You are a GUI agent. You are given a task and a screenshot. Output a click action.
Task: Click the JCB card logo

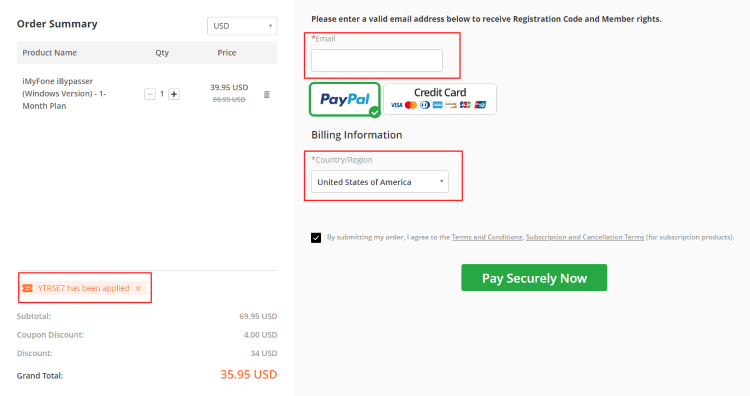coord(465,105)
